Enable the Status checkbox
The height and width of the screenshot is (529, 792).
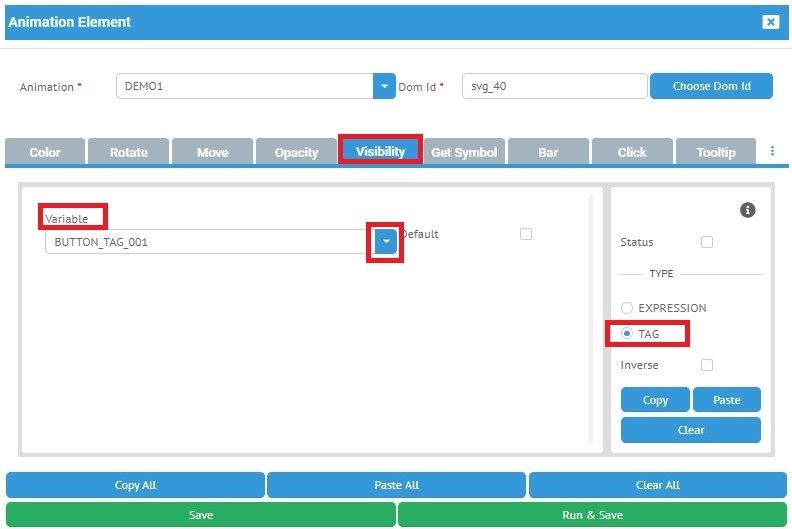[x=707, y=242]
